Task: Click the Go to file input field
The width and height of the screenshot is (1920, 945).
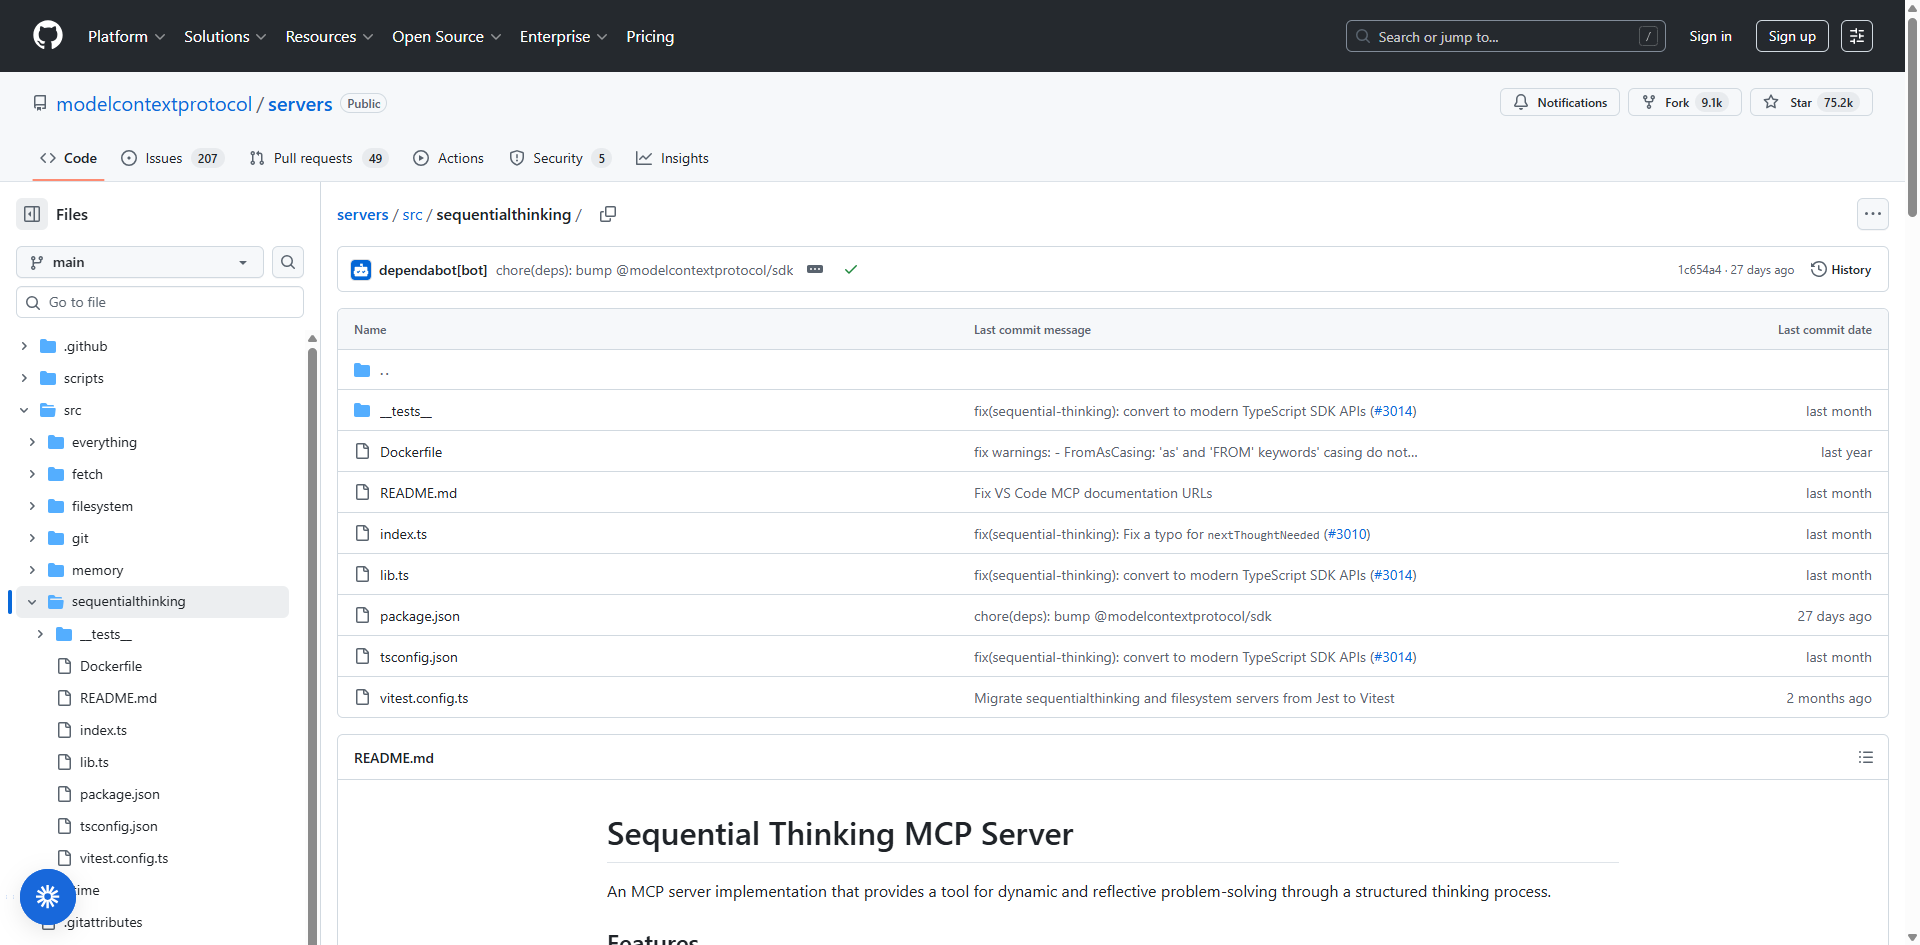Action: point(159,301)
